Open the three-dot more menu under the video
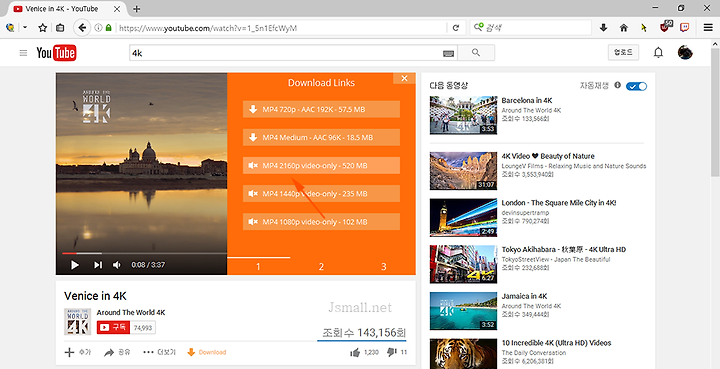The height and width of the screenshot is (369, 720). 148,352
